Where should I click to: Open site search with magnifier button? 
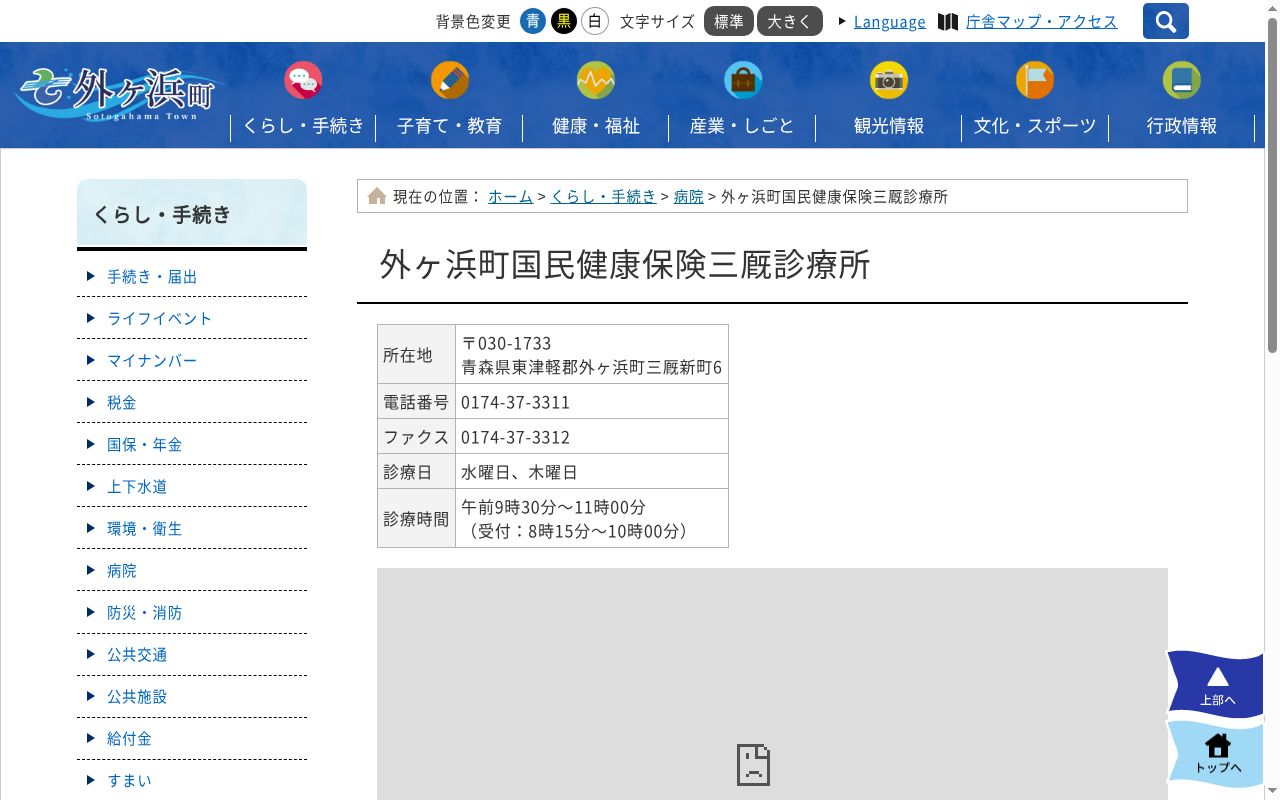(1166, 21)
